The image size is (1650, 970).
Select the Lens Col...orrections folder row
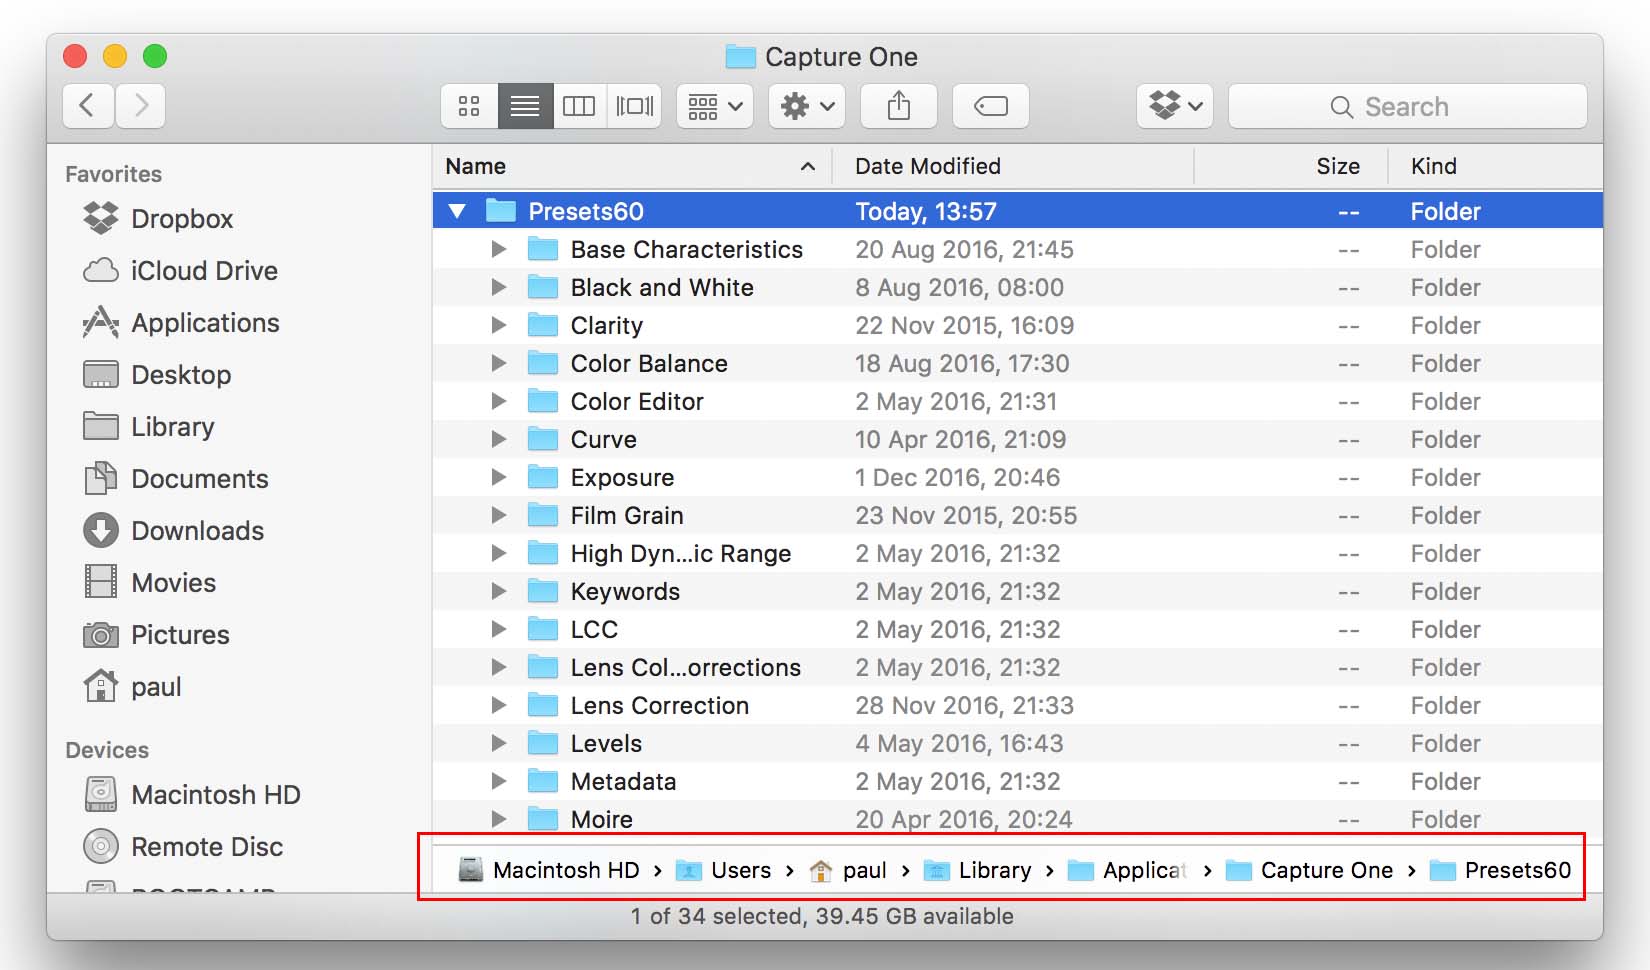(x=1017, y=667)
